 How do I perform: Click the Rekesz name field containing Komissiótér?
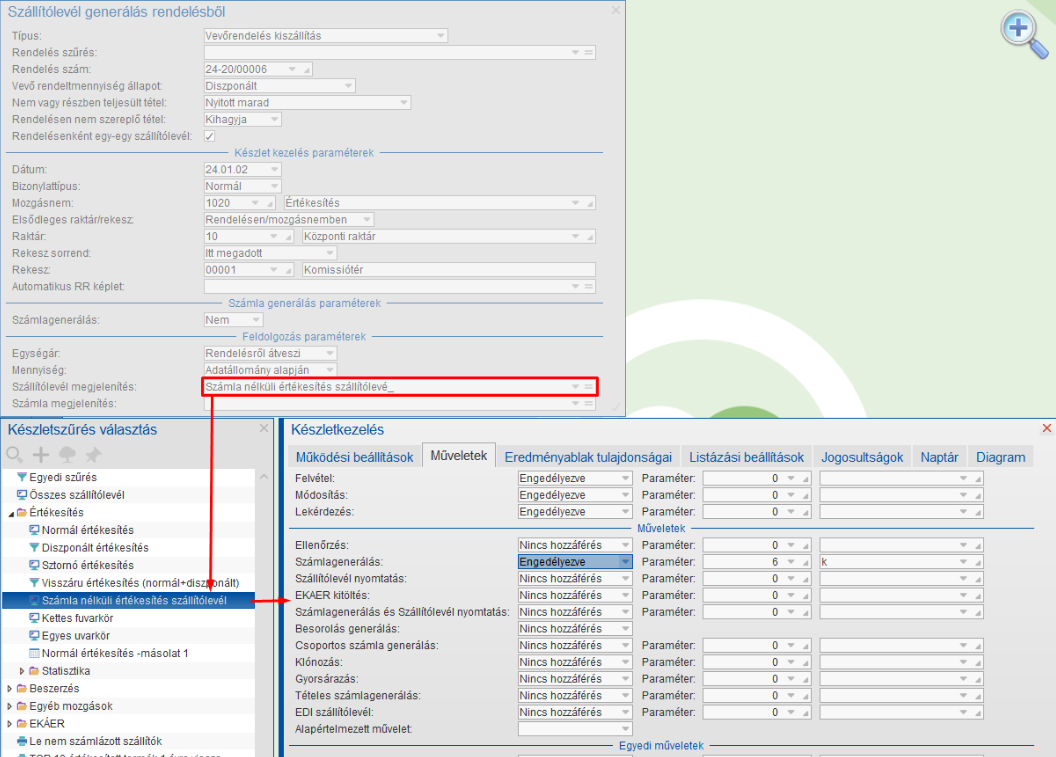(x=447, y=270)
